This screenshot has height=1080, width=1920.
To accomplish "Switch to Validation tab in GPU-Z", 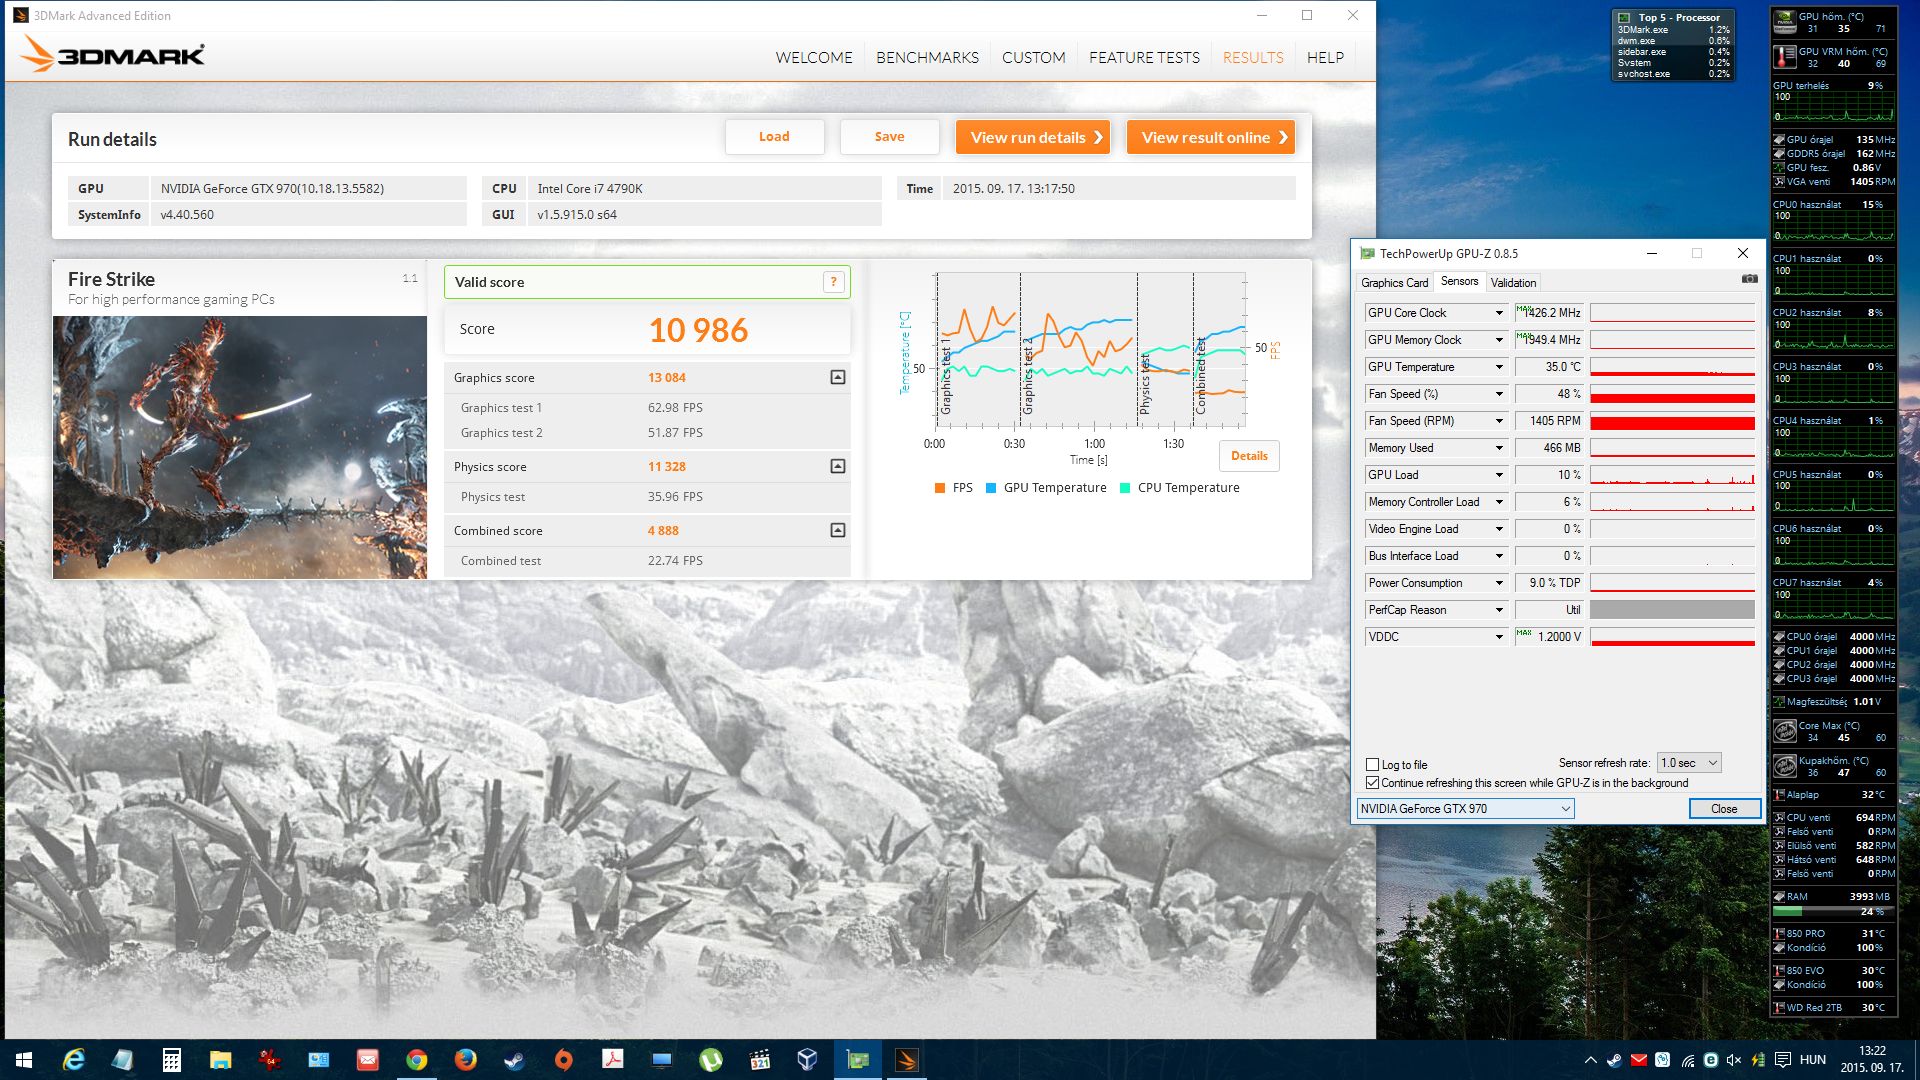I will 1513,283.
